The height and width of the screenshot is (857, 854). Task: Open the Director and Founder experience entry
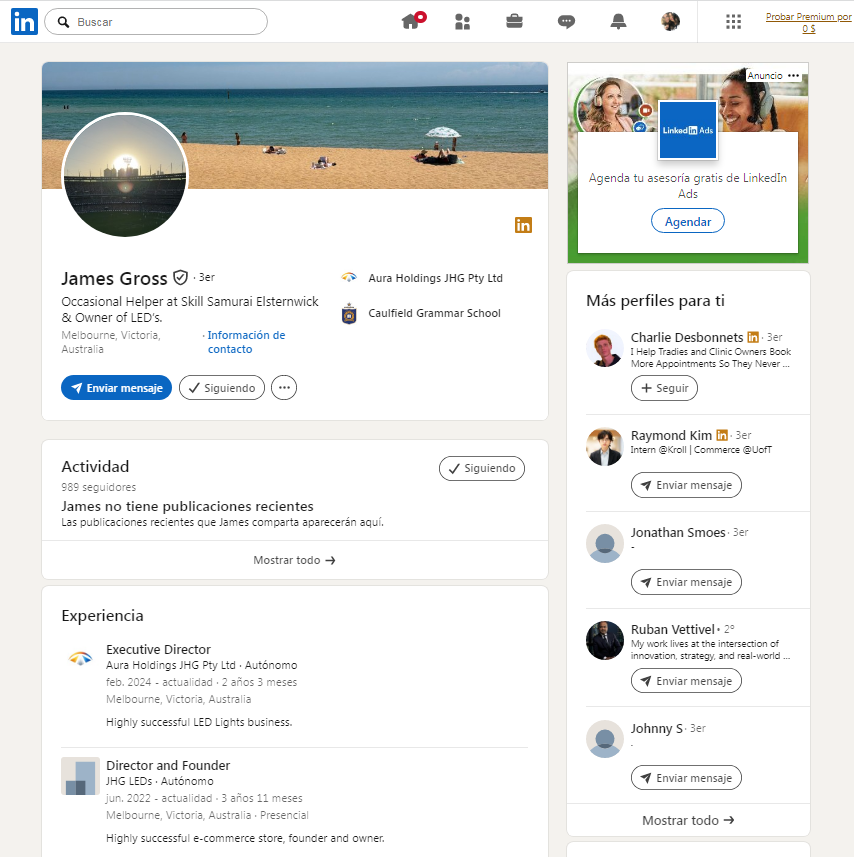coord(168,765)
